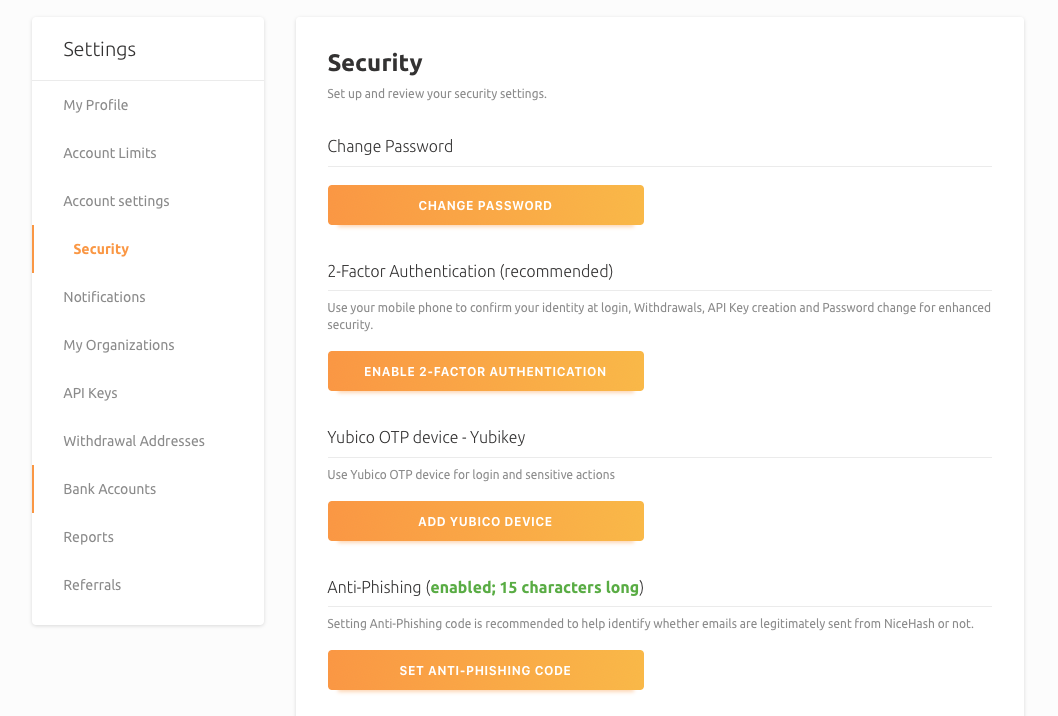Navigate to My Organizations
Image resolution: width=1058 pixels, height=716 pixels.
pyautogui.click(x=119, y=345)
